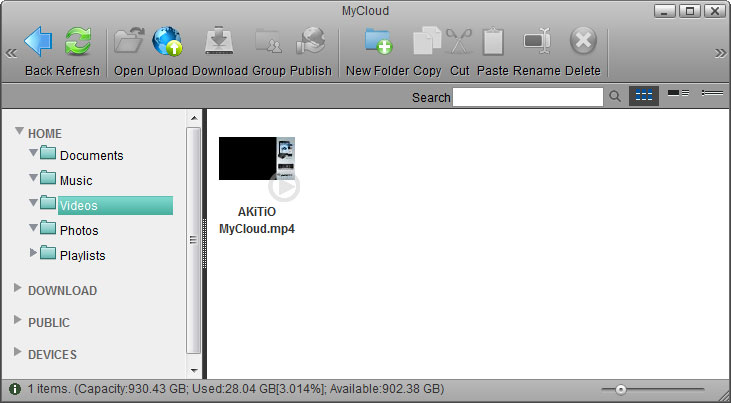Show more toolbar items on right
The width and height of the screenshot is (731, 403).
click(x=719, y=53)
